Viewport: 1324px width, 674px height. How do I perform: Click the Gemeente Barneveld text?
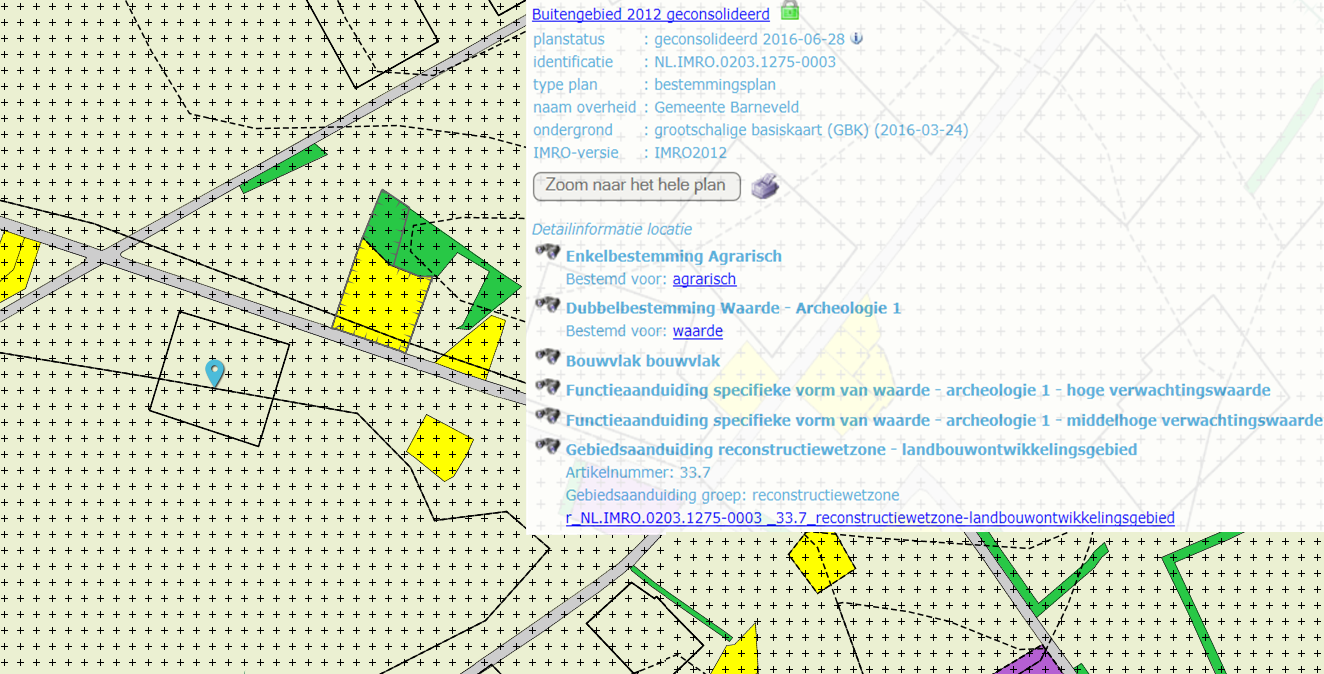coord(726,107)
